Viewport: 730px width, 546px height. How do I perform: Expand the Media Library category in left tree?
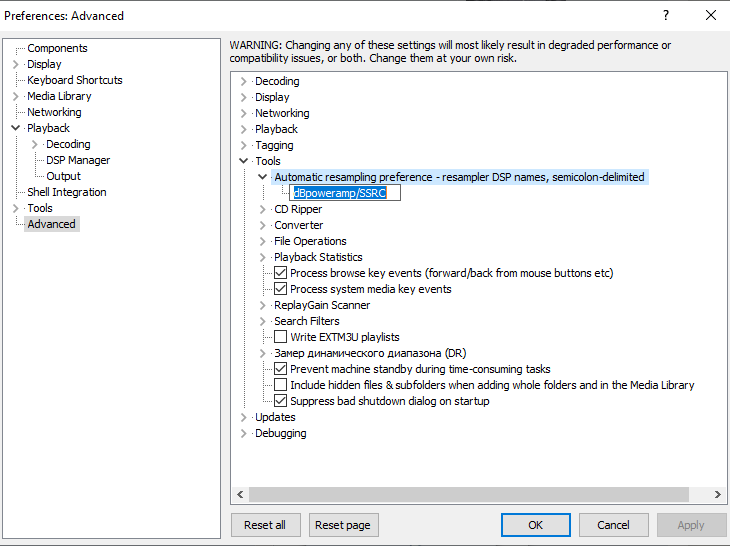pyautogui.click(x=15, y=96)
